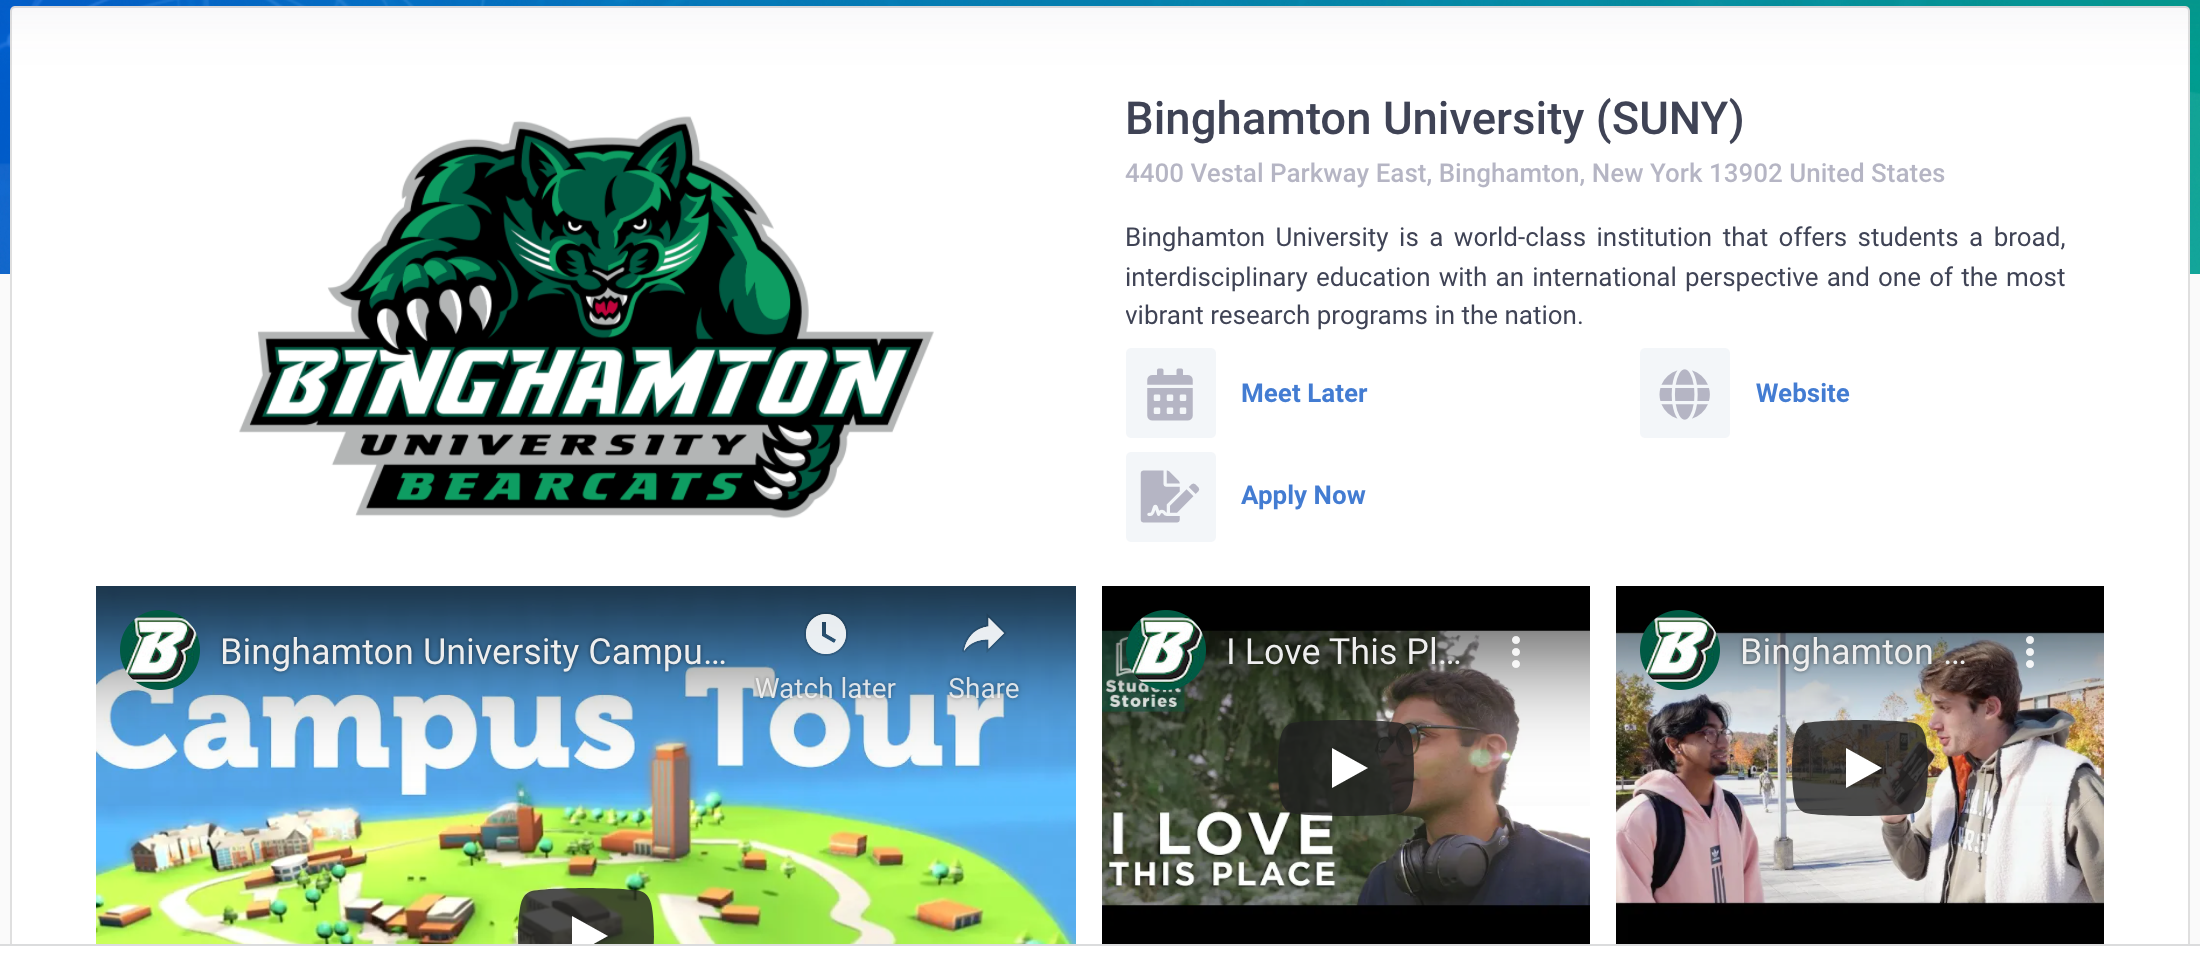Open three-dot menu on third Binghamton video

2030,652
